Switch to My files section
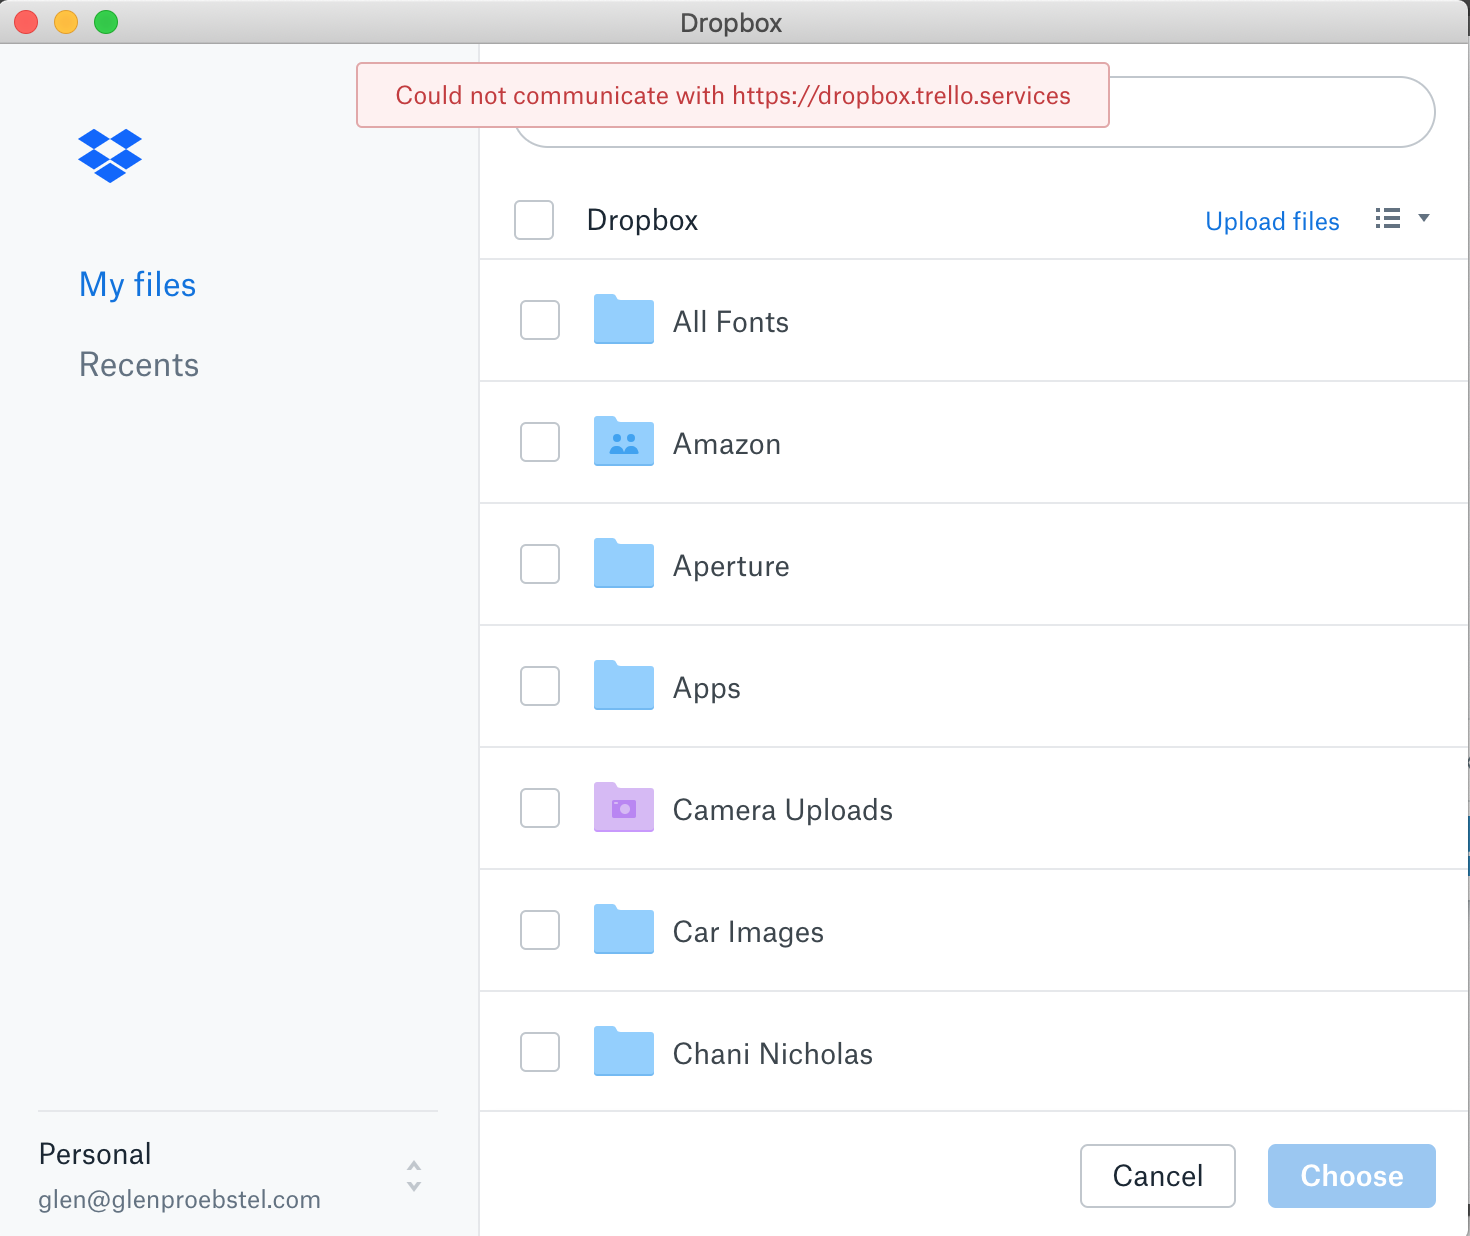Viewport: 1470px width, 1236px height. (x=138, y=285)
